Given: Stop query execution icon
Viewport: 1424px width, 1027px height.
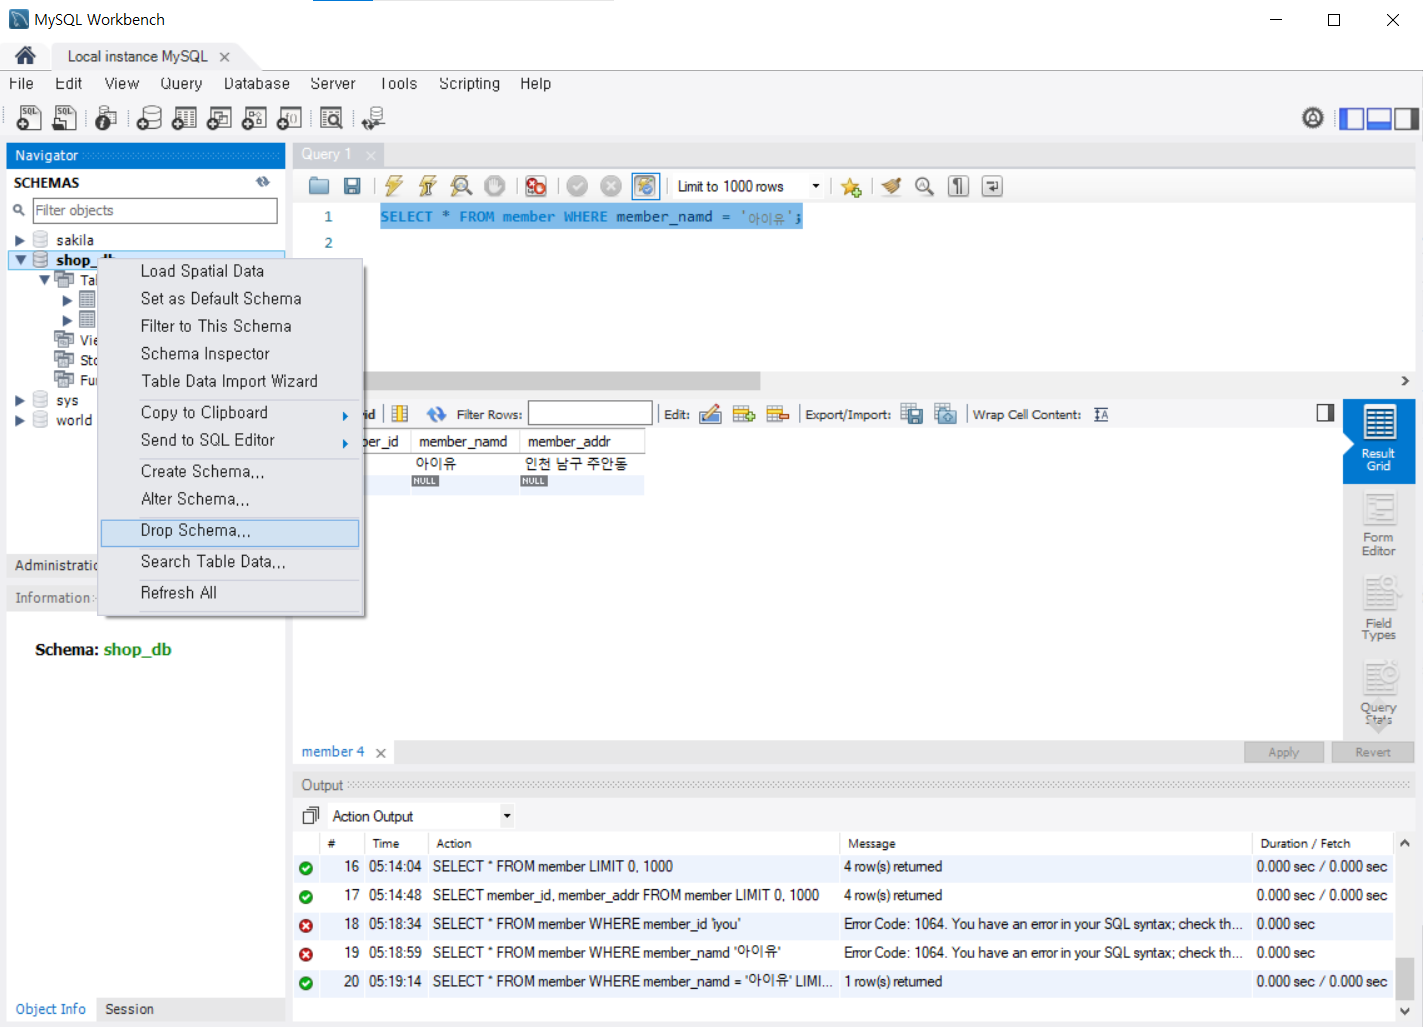Looking at the screenshot, I should (x=495, y=186).
